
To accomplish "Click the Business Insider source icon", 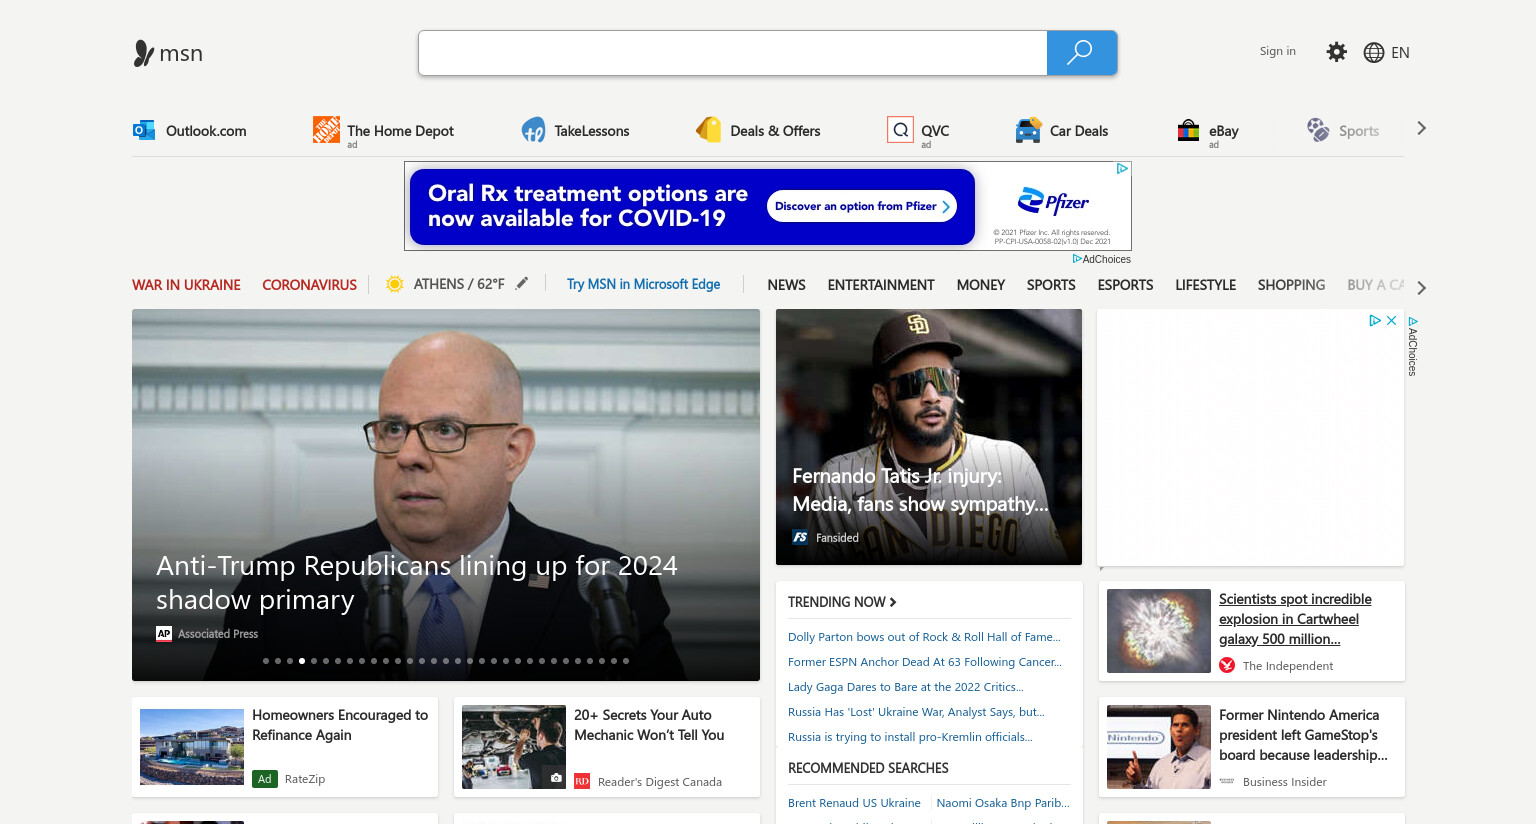I will pos(1227,782).
